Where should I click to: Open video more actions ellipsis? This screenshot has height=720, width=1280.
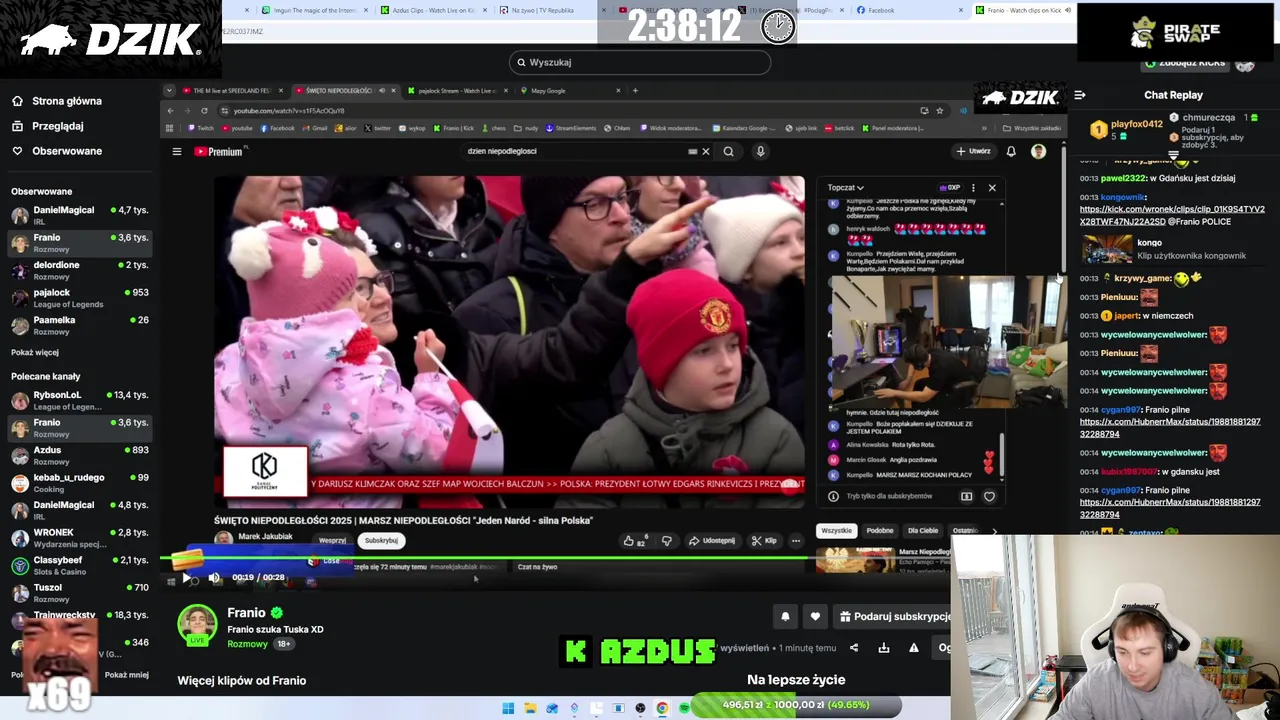(x=796, y=541)
